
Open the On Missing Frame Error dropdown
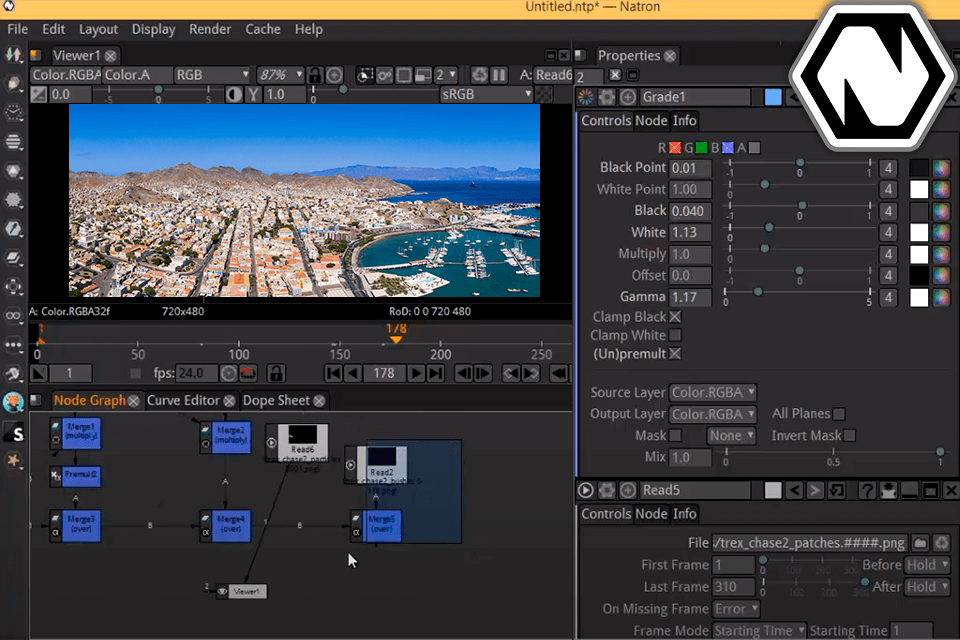tap(736, 609)
